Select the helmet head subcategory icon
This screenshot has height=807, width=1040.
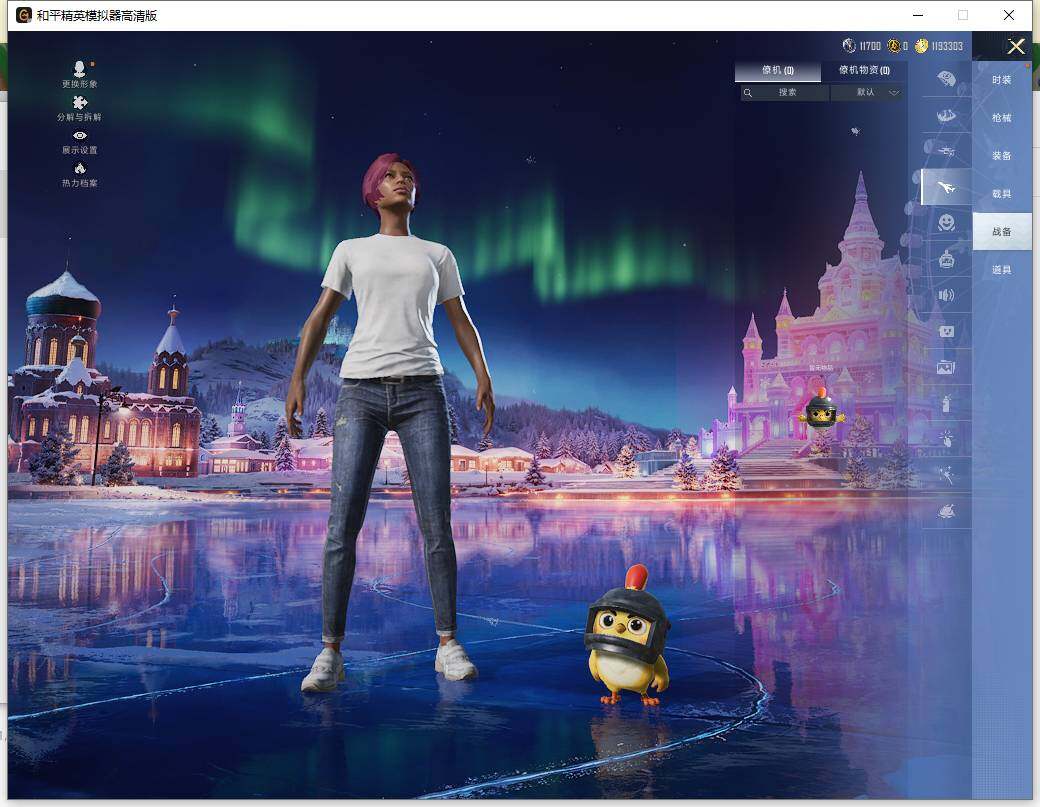pyautogui.click(x=946, y=259)
